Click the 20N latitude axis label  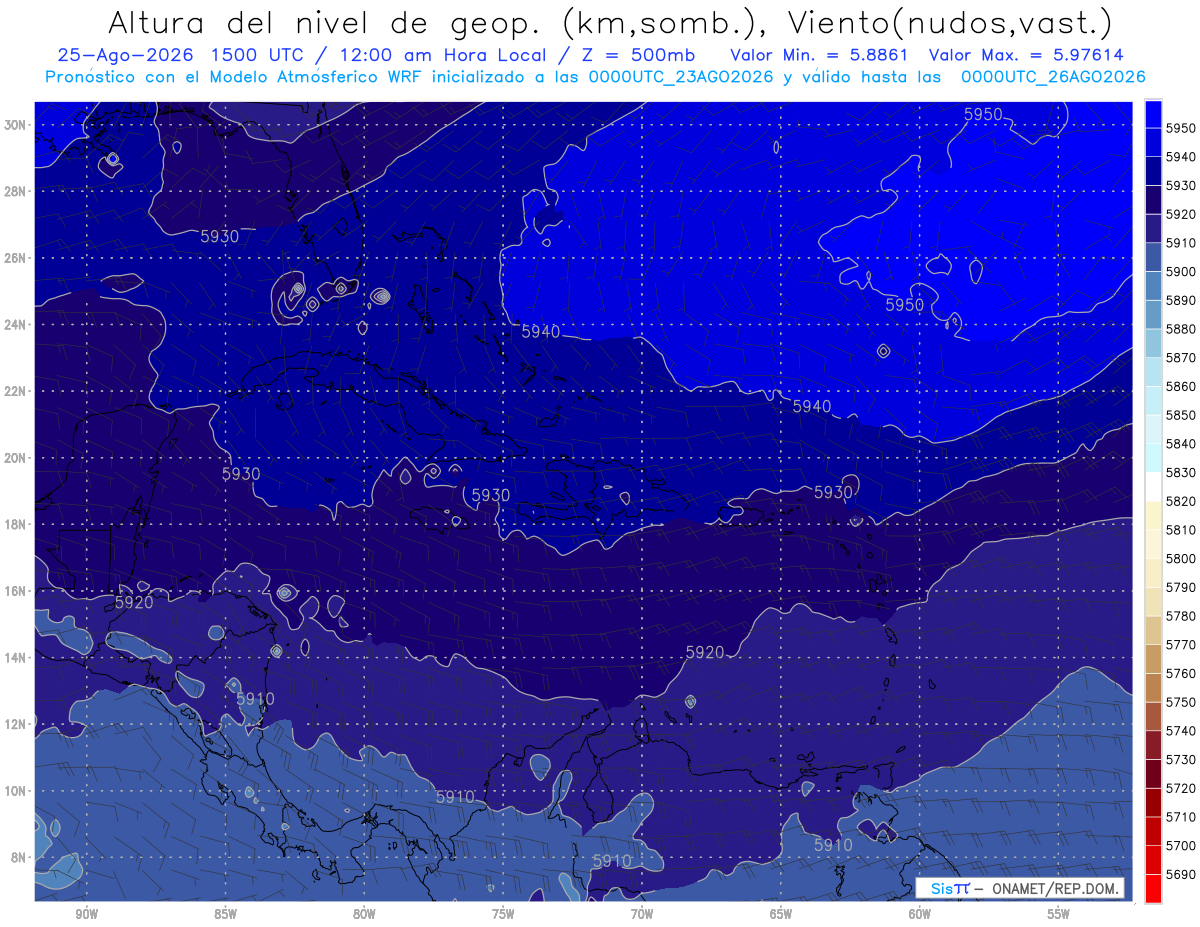15,458
